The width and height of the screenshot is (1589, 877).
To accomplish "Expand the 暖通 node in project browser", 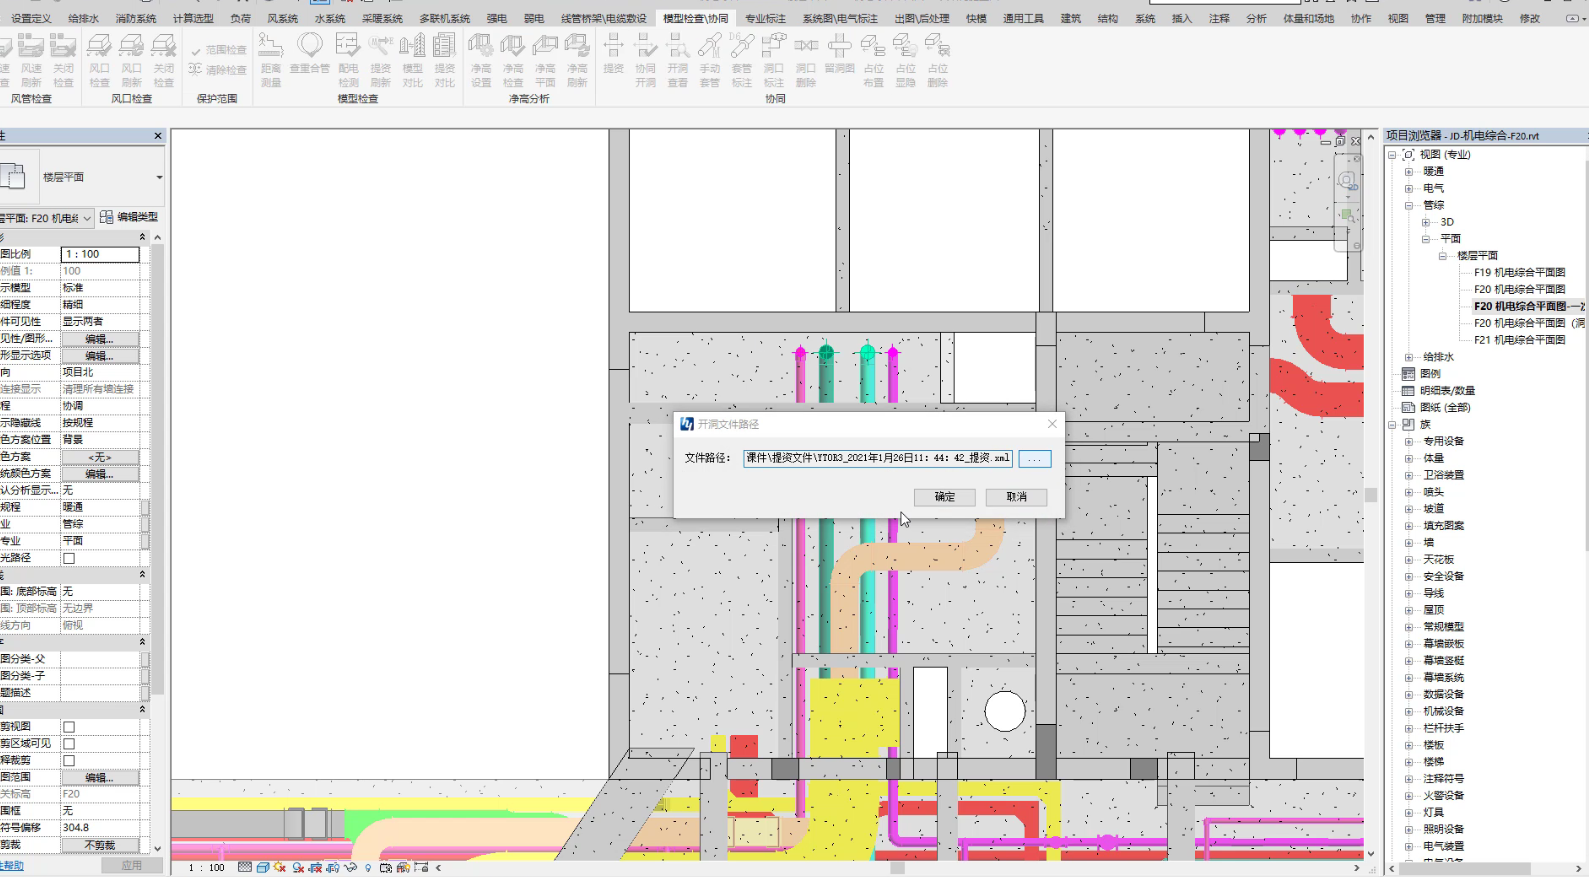I will [x=1409, y=171].
